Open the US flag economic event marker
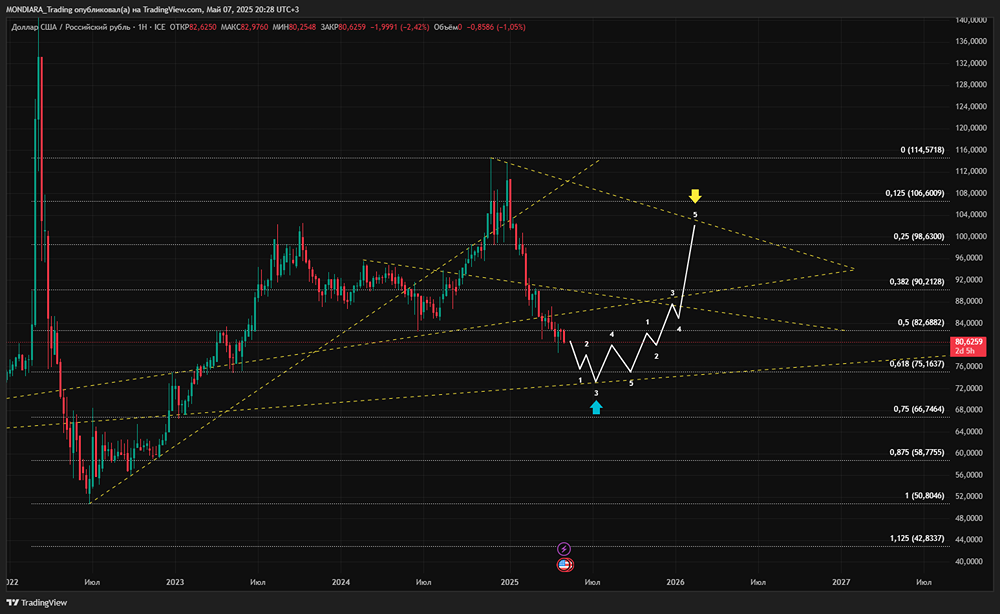Screen dimensions: 1000x614 coord(565,564)
